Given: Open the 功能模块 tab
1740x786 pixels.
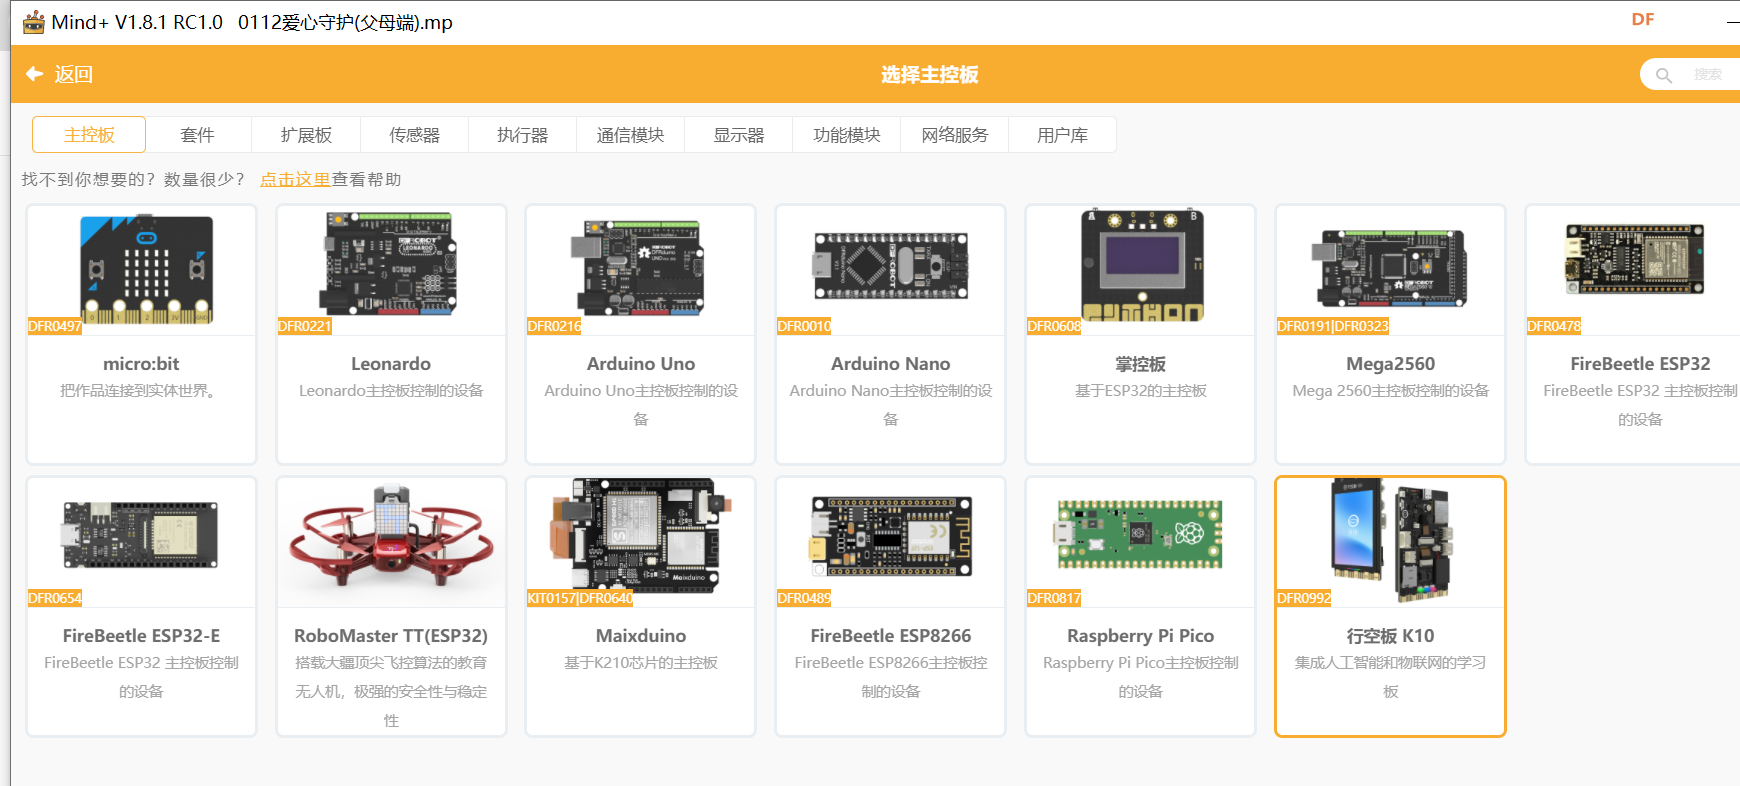Looking at the screenshot, I should point(846,135).
